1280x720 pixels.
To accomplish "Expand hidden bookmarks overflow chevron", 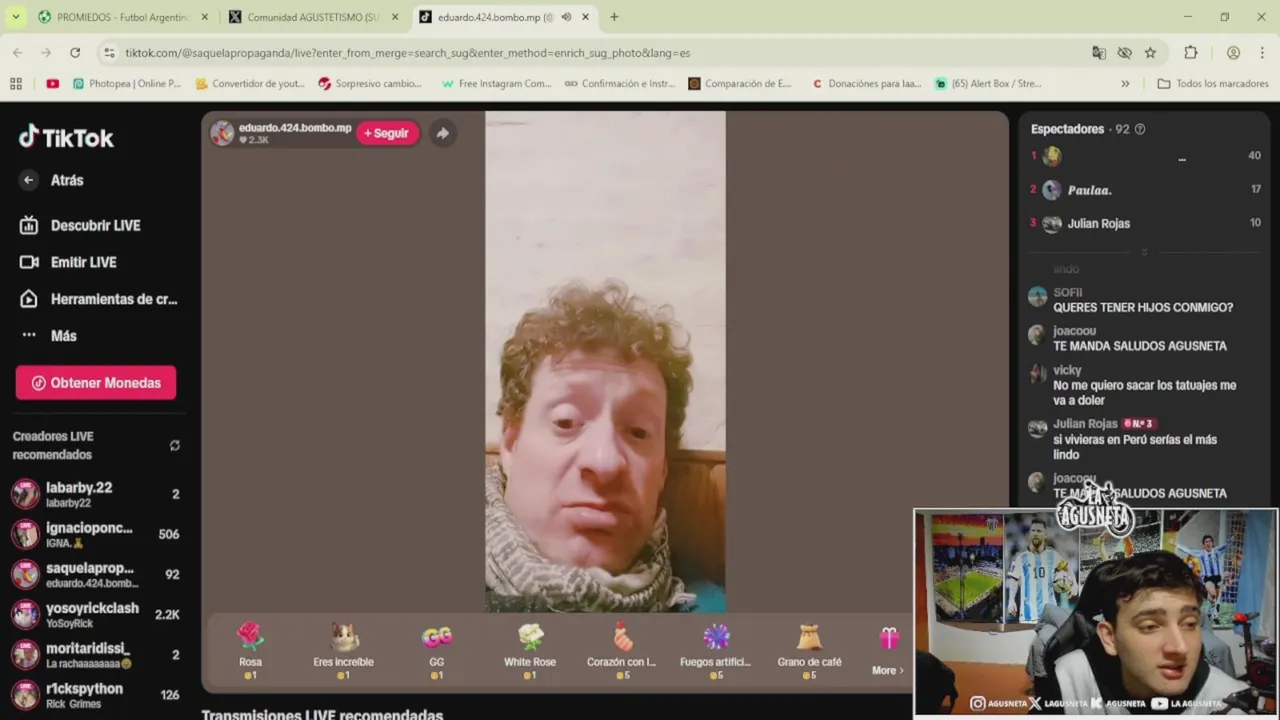I will point(1125,84).
